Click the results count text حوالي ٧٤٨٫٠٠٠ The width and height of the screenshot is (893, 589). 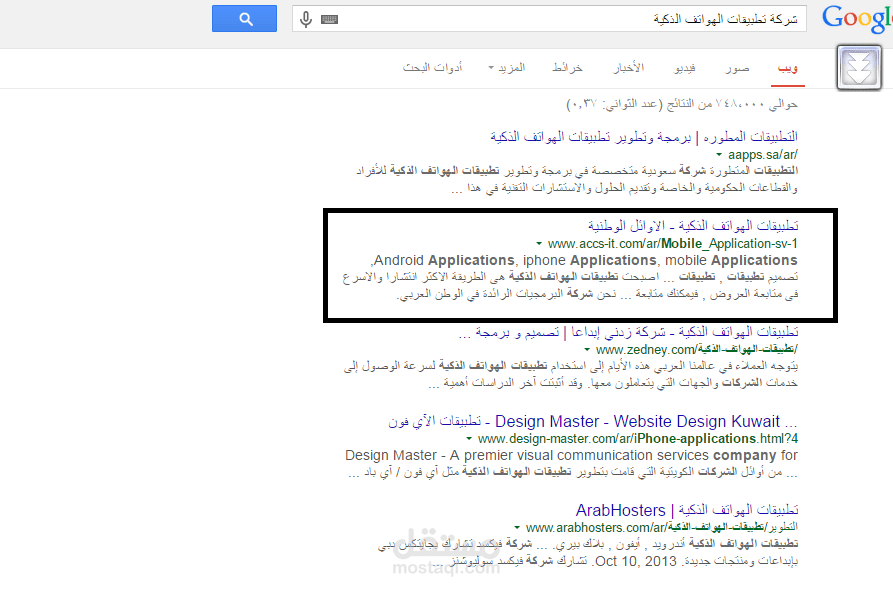(x=682, y=104)
